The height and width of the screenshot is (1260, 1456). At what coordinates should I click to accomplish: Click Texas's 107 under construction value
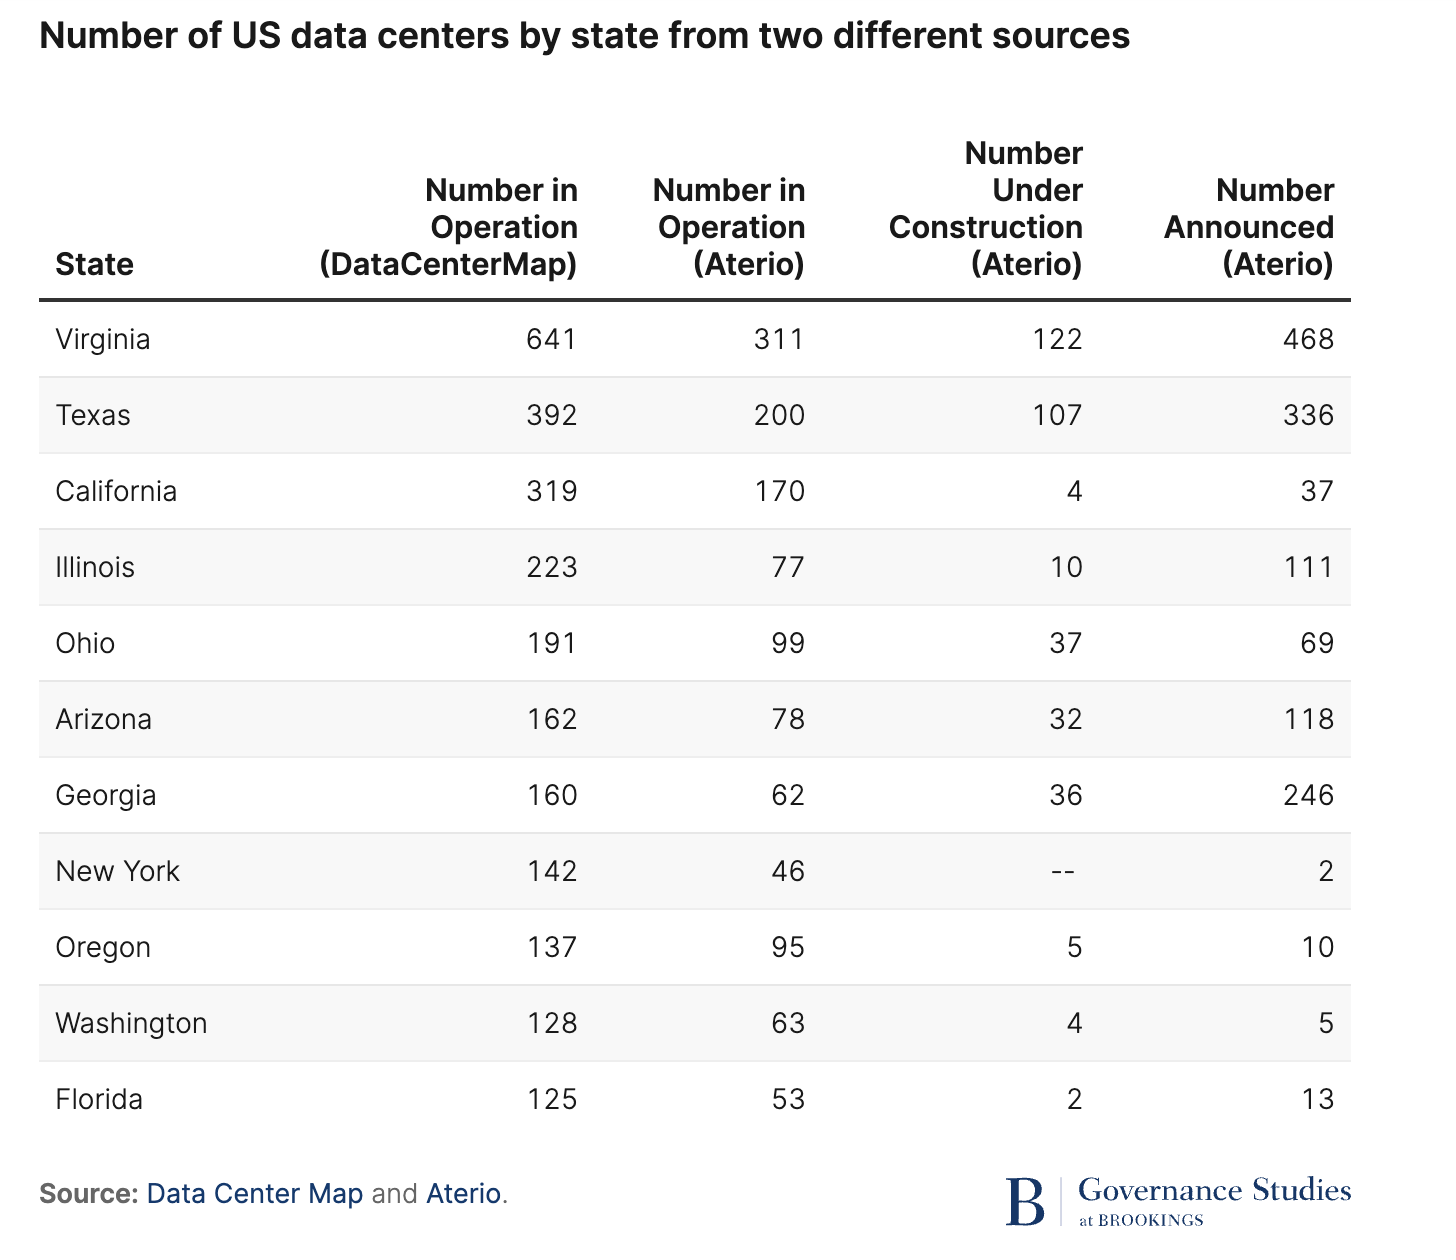point(1058,416)
